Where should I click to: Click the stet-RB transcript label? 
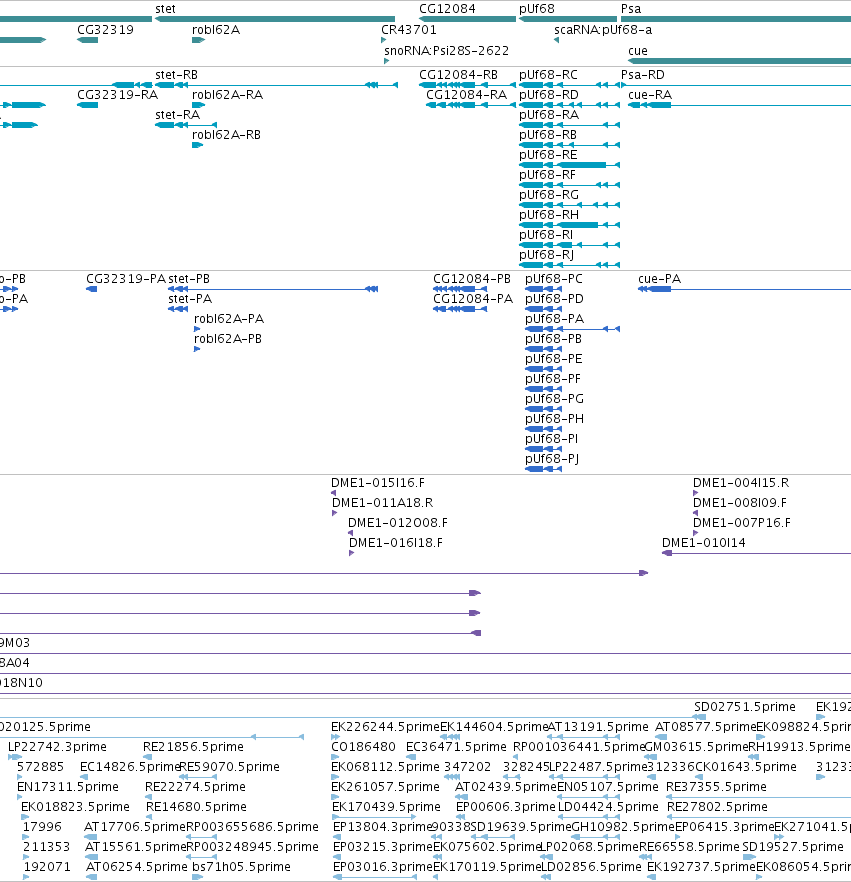point(177,75)
